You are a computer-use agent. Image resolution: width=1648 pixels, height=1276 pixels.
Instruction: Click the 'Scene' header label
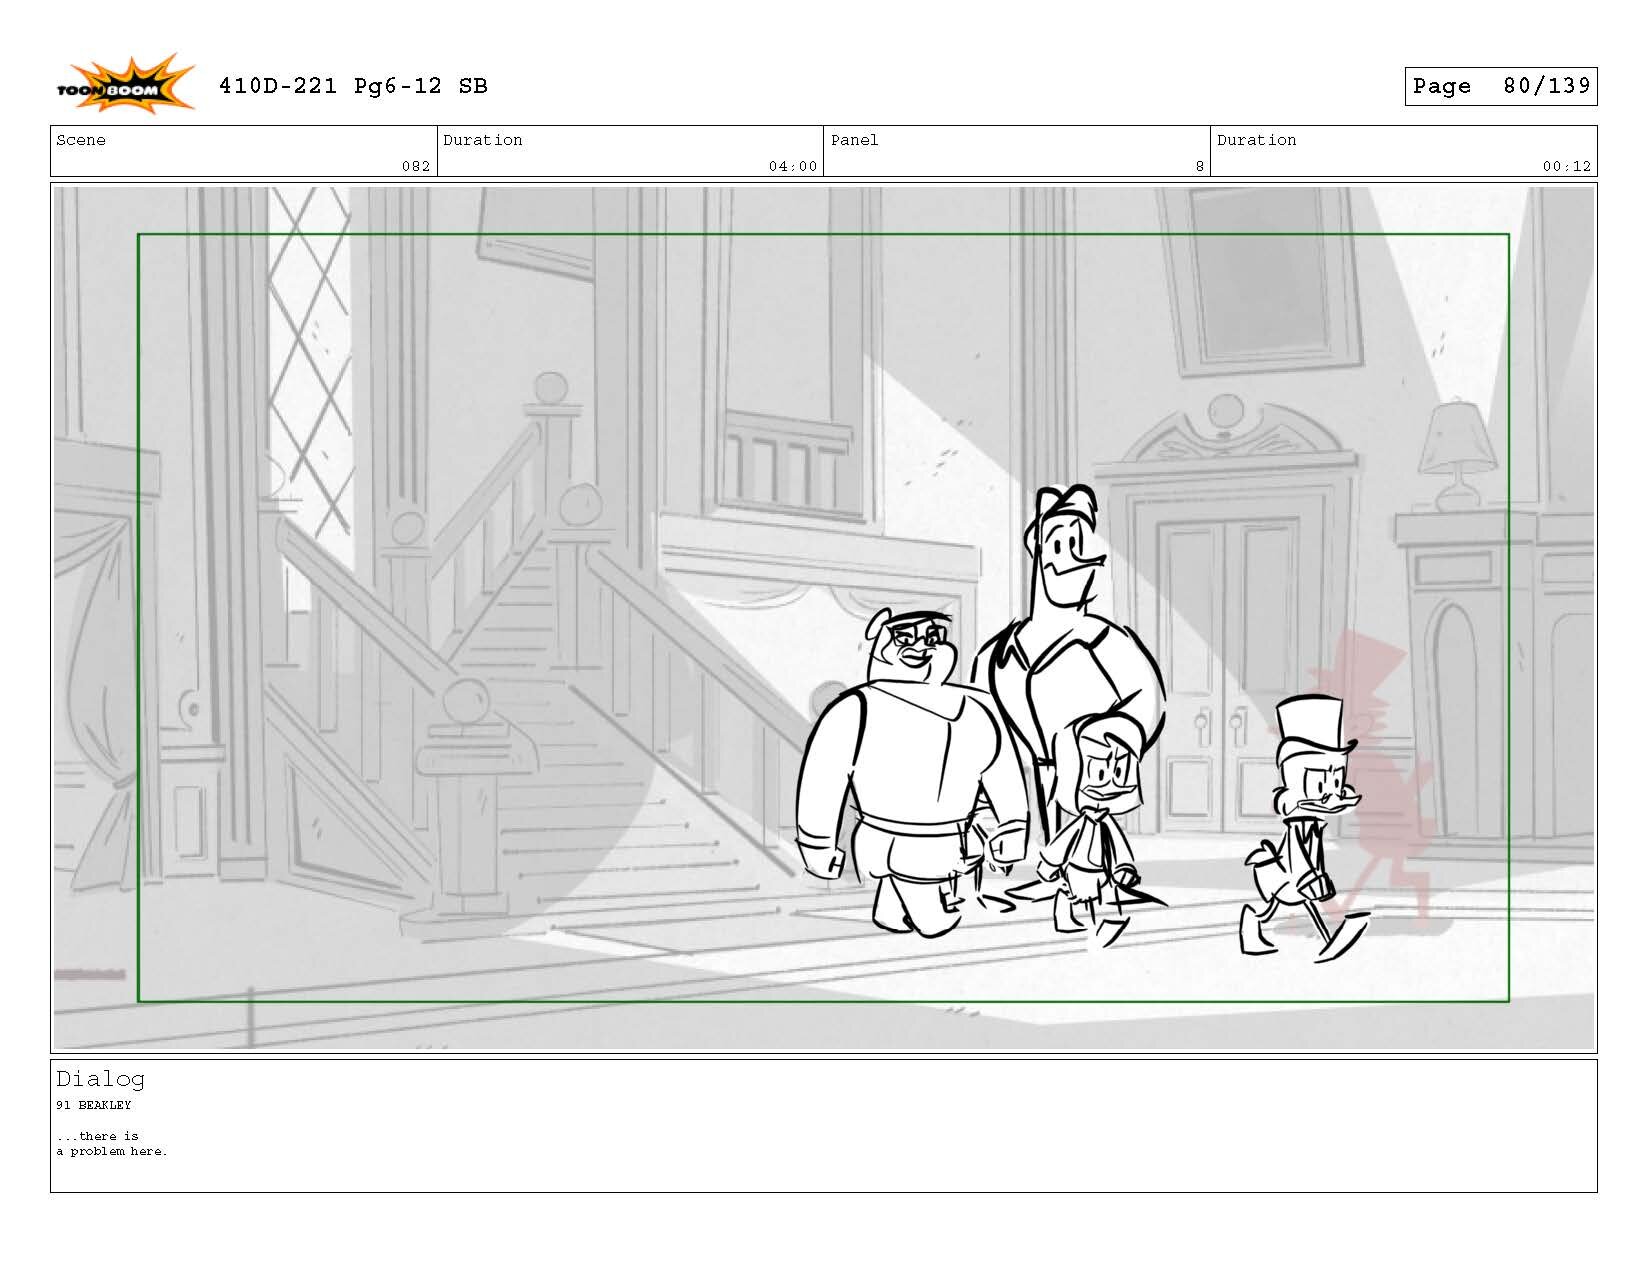click(81, 140)
